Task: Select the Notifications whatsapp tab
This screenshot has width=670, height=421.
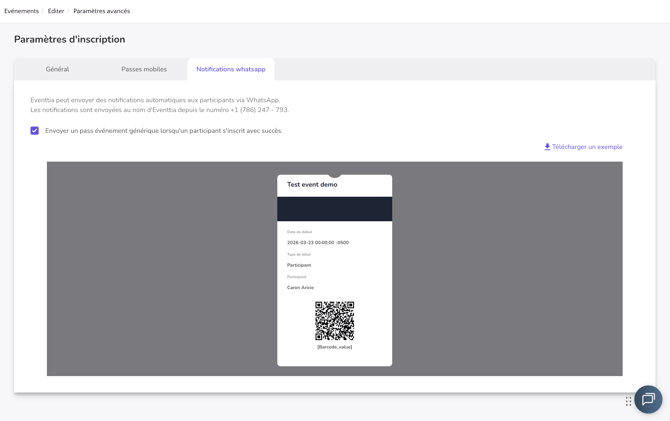Action: (x=230, y=69)
